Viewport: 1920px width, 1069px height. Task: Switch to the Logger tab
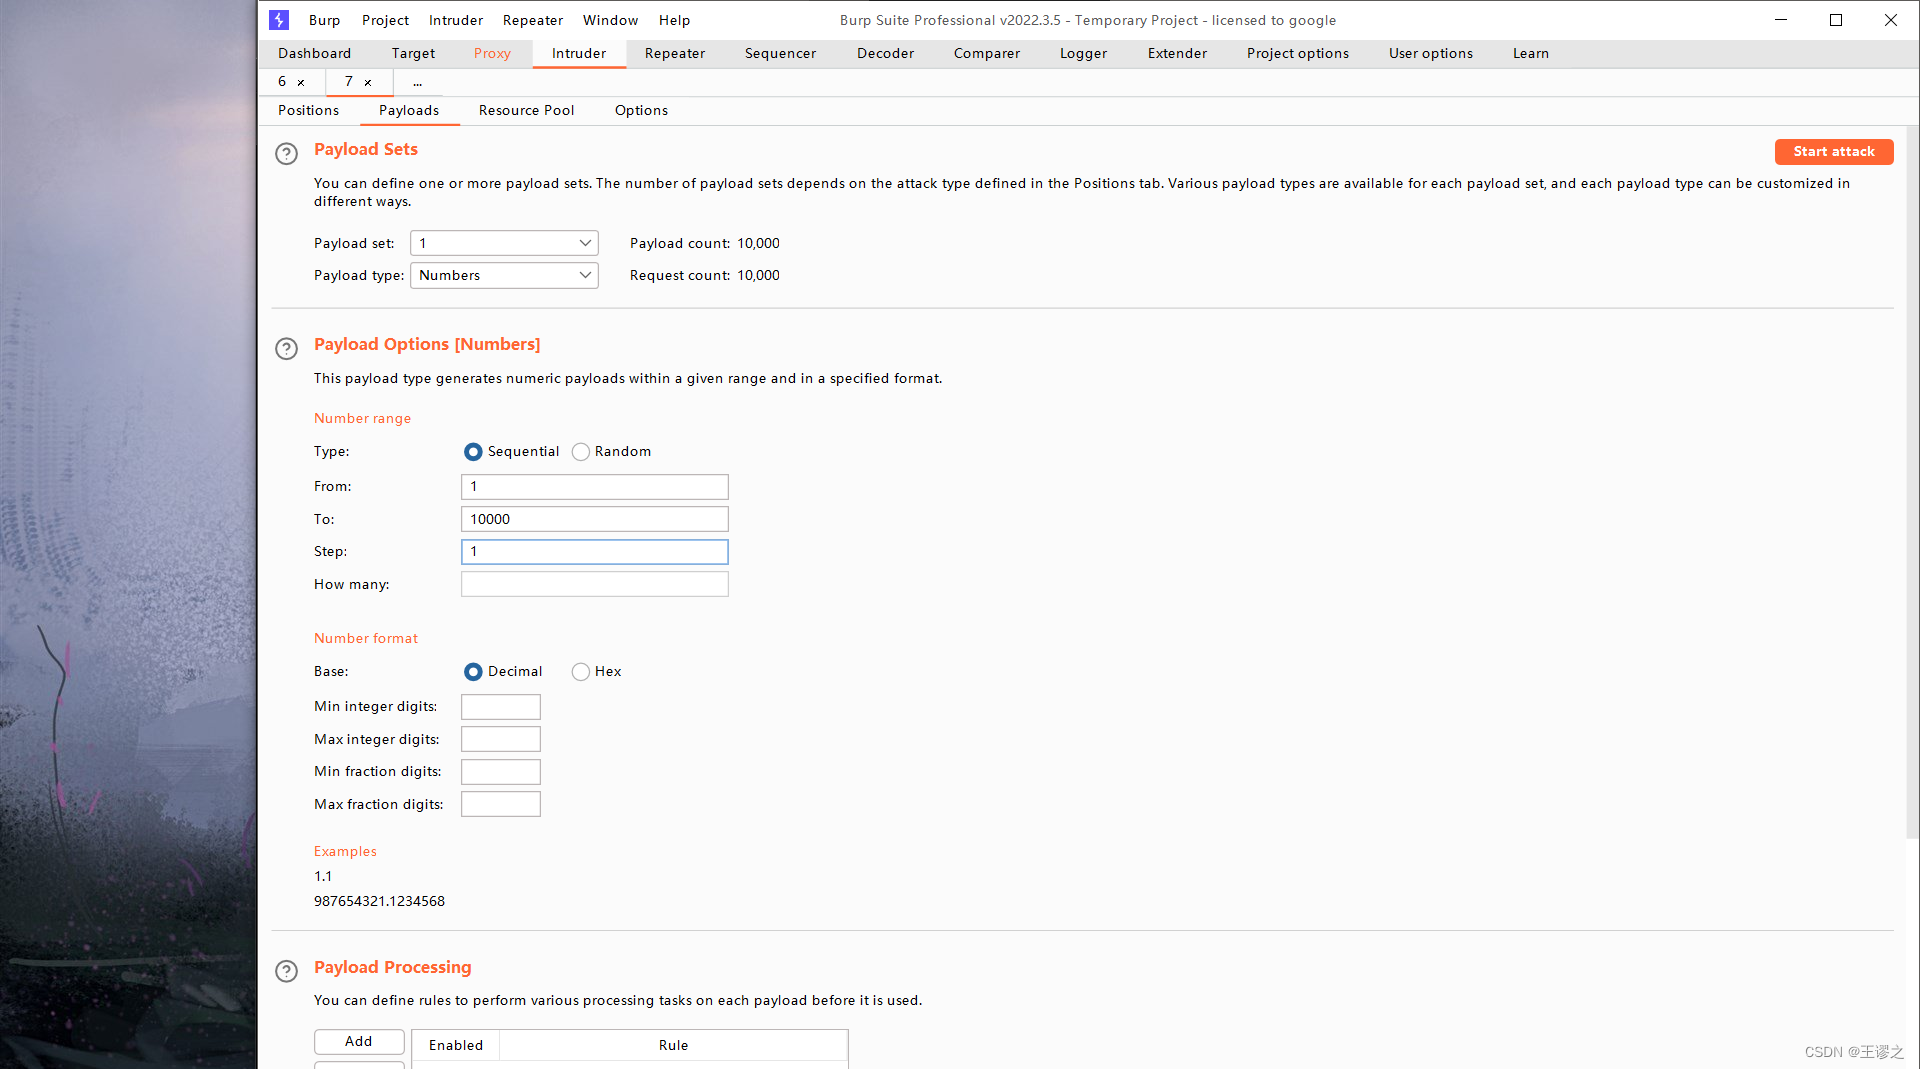pyautogui.click(x=1083, y=53)
